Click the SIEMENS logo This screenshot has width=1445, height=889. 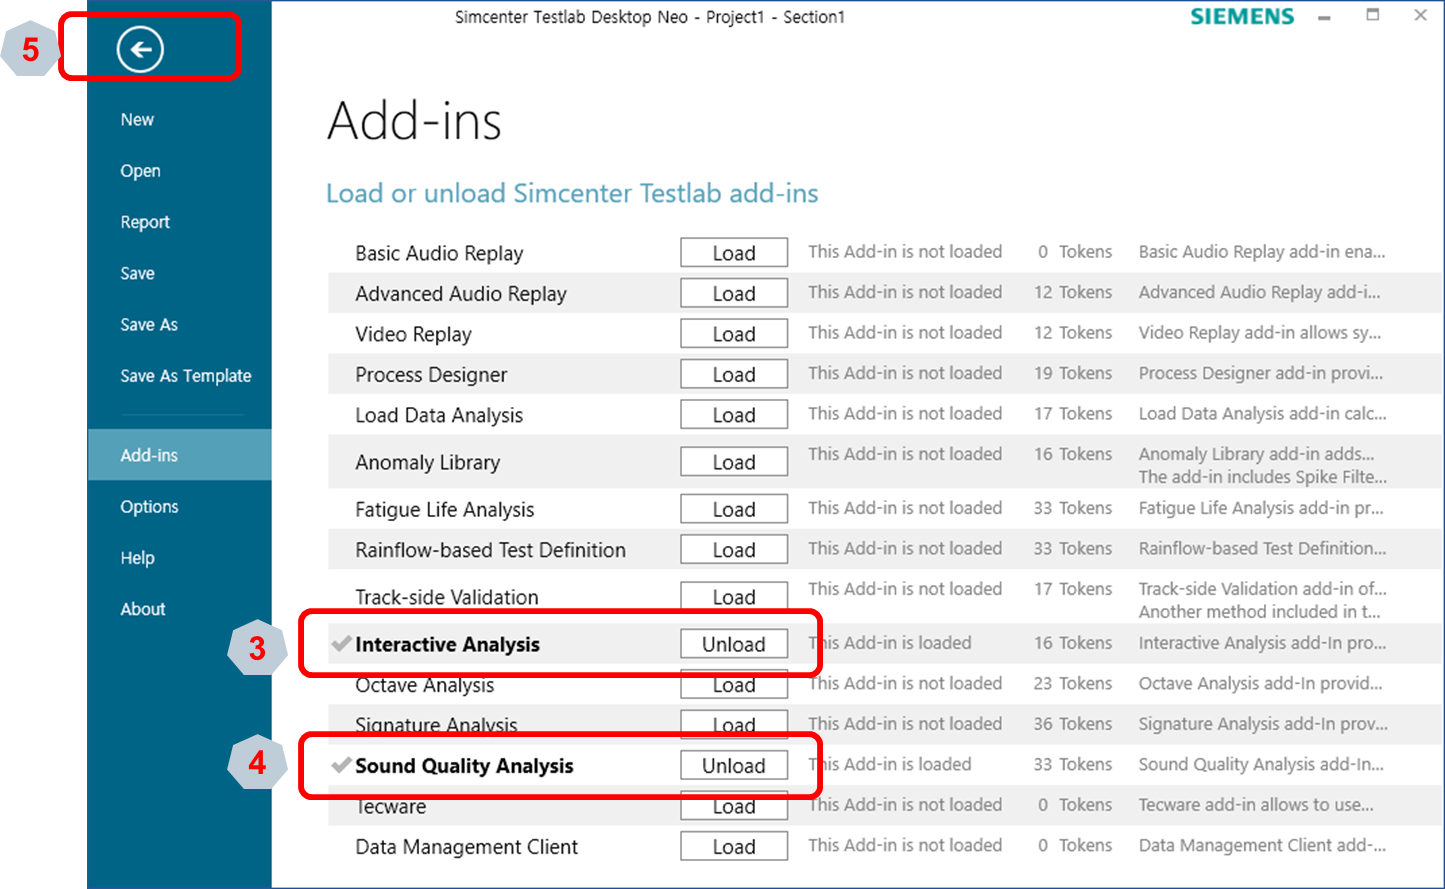point(1242,16)
